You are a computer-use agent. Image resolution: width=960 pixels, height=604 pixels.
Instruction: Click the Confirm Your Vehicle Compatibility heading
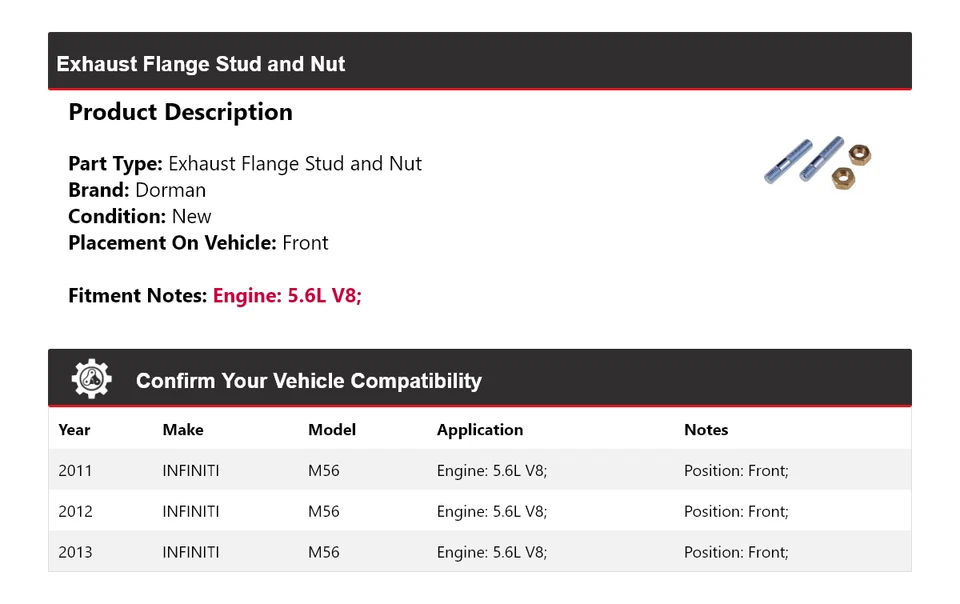308,381
